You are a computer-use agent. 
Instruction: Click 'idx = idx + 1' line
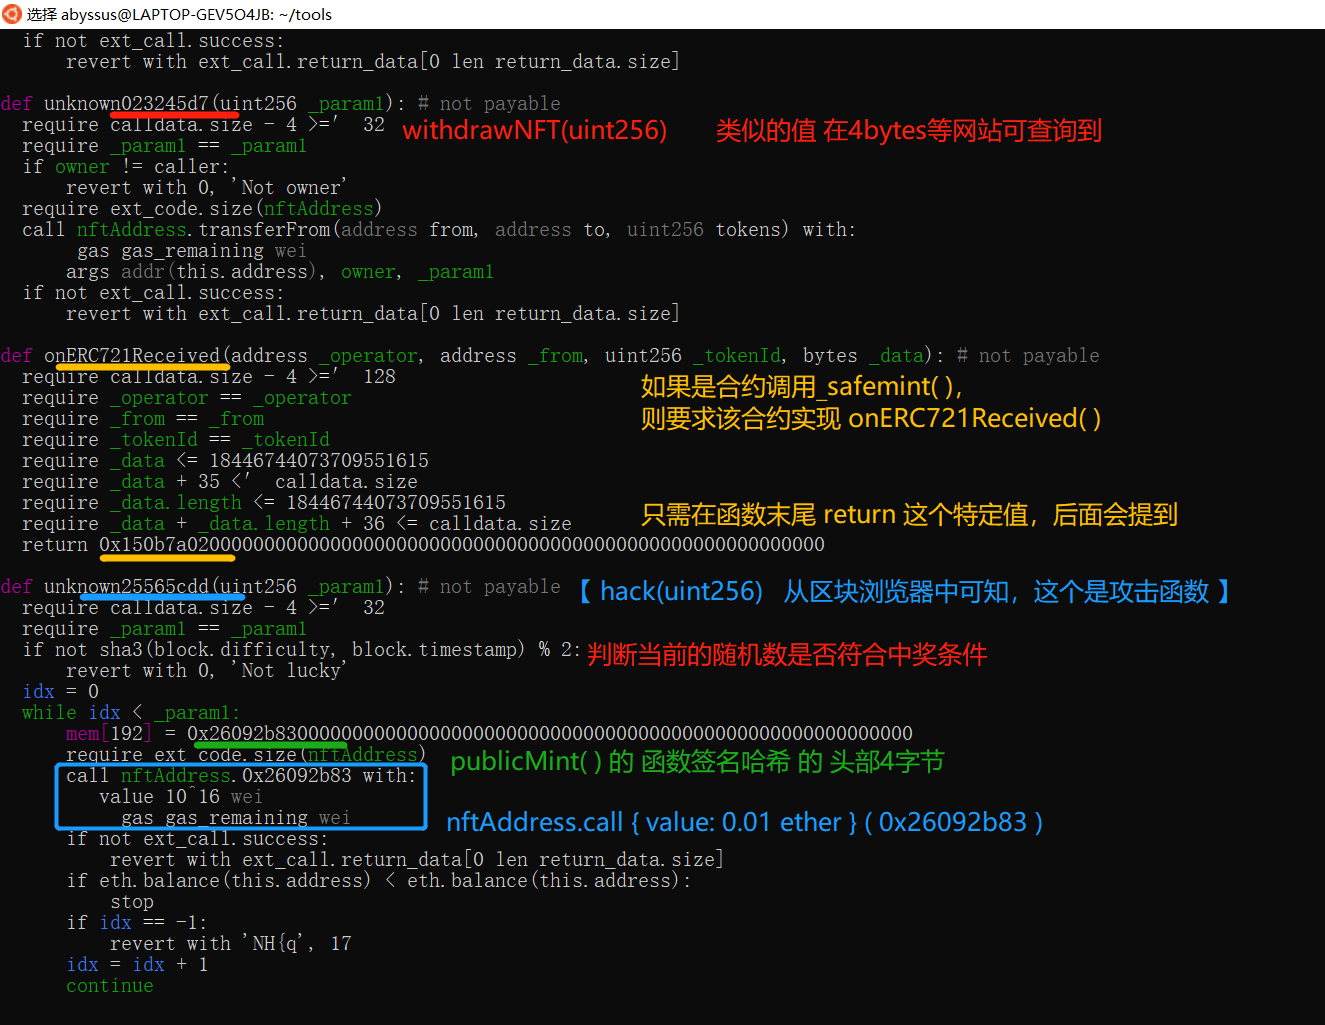click(137, 965)
